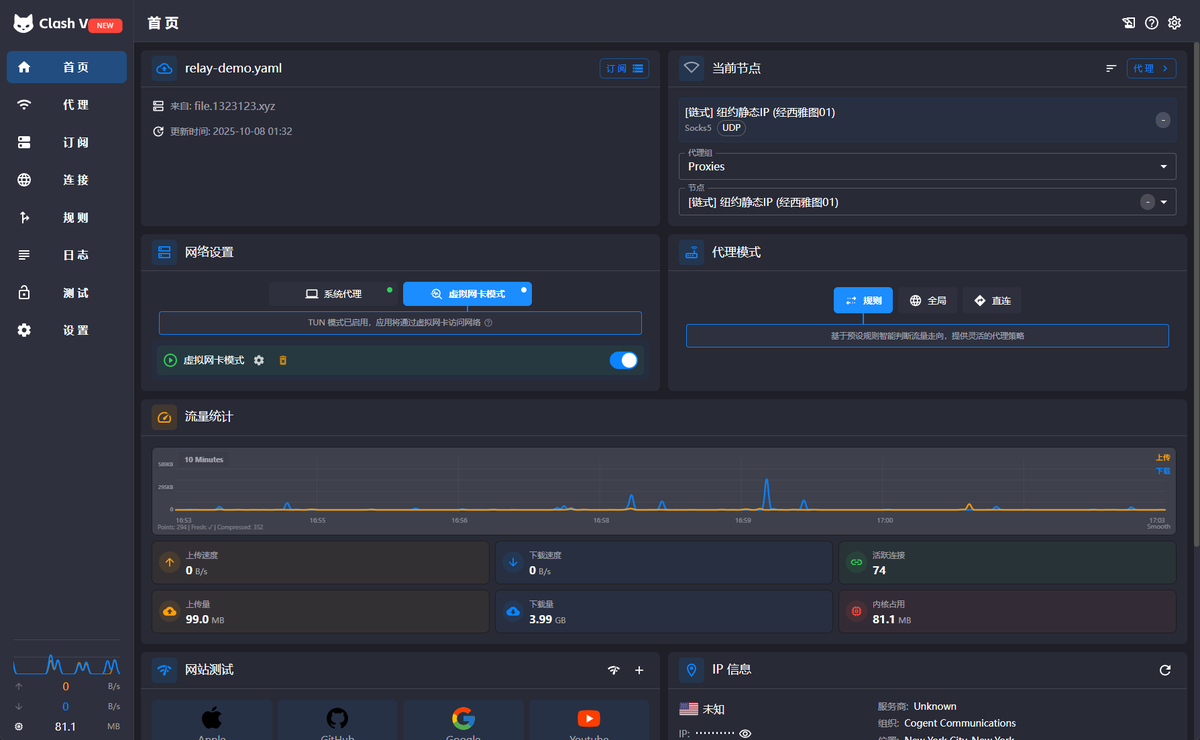Click the 上传量 upload total card icon
This screenshot has width=1200, height=740.
(170, 611)
